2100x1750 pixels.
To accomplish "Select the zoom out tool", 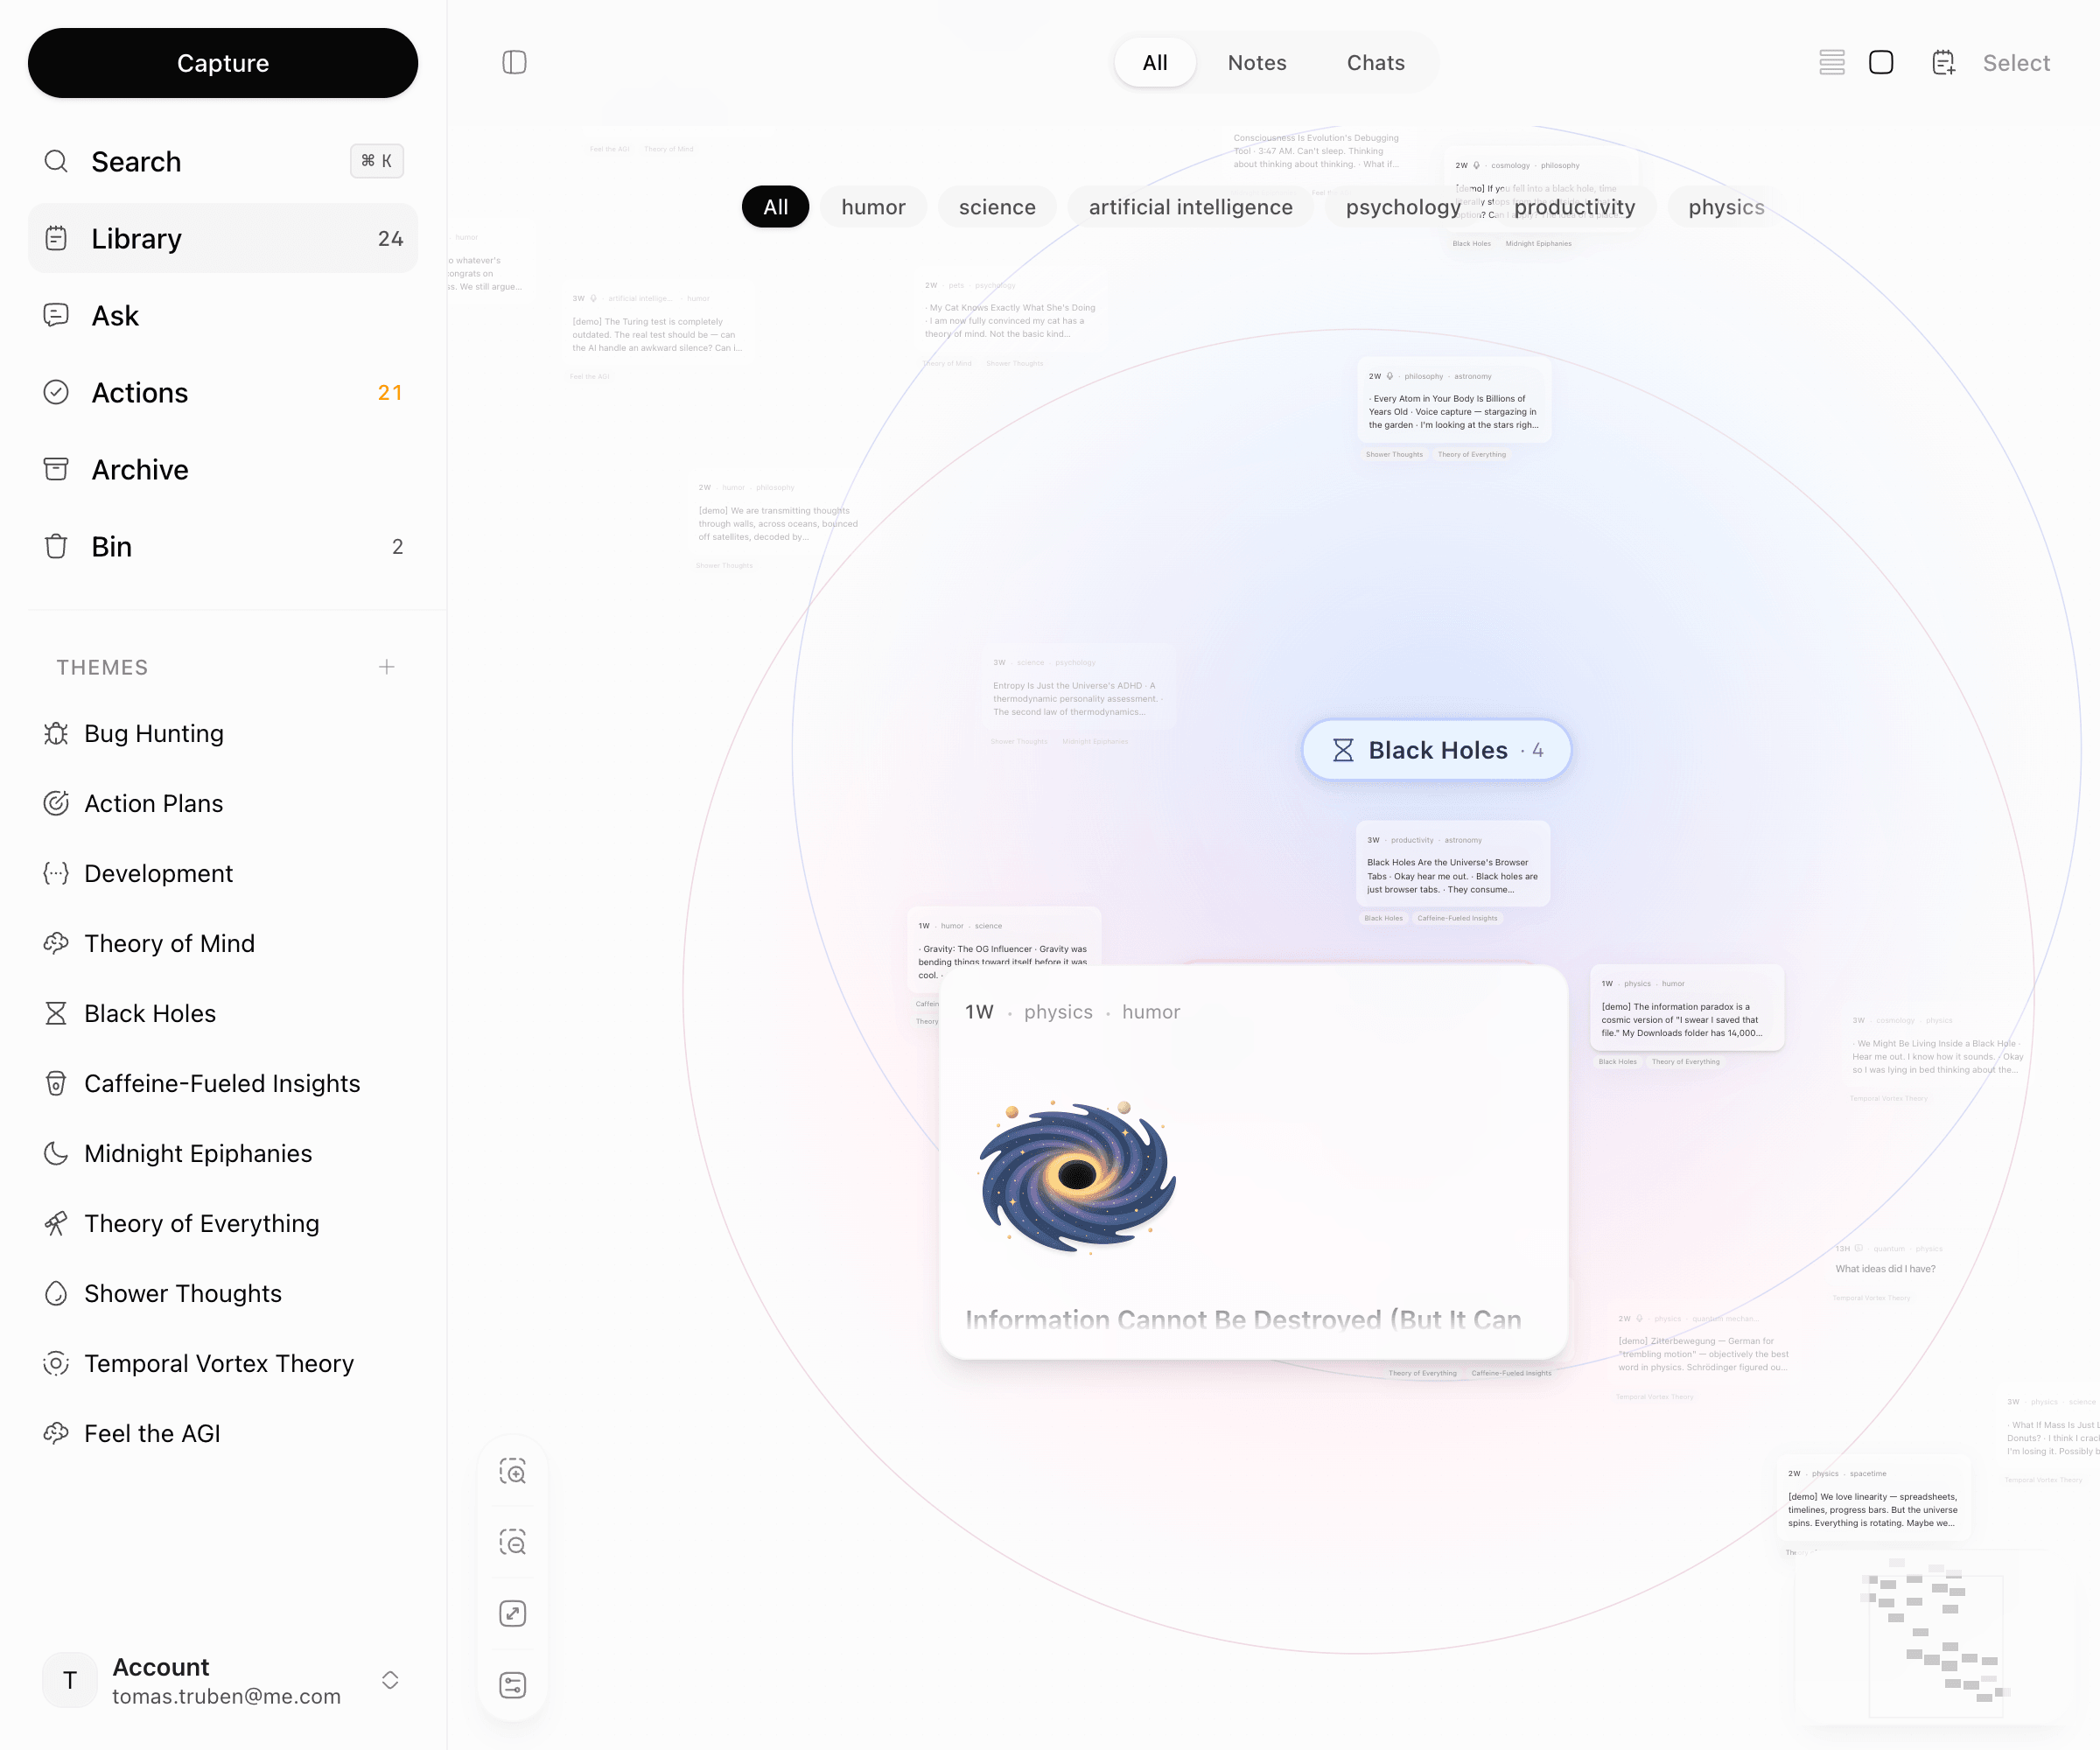I will pyautogui.click(x=513, y=1541).
